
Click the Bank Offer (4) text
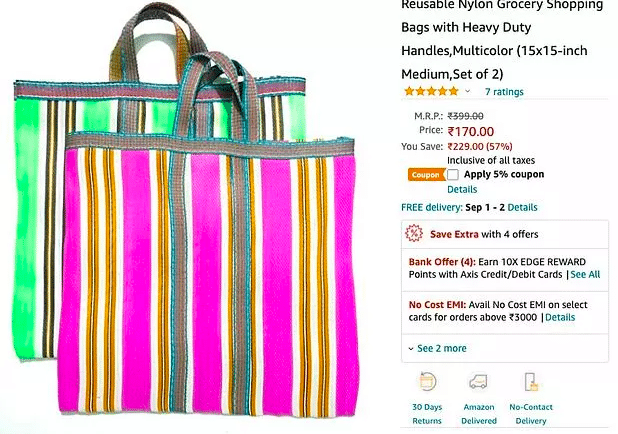point(442,262)
